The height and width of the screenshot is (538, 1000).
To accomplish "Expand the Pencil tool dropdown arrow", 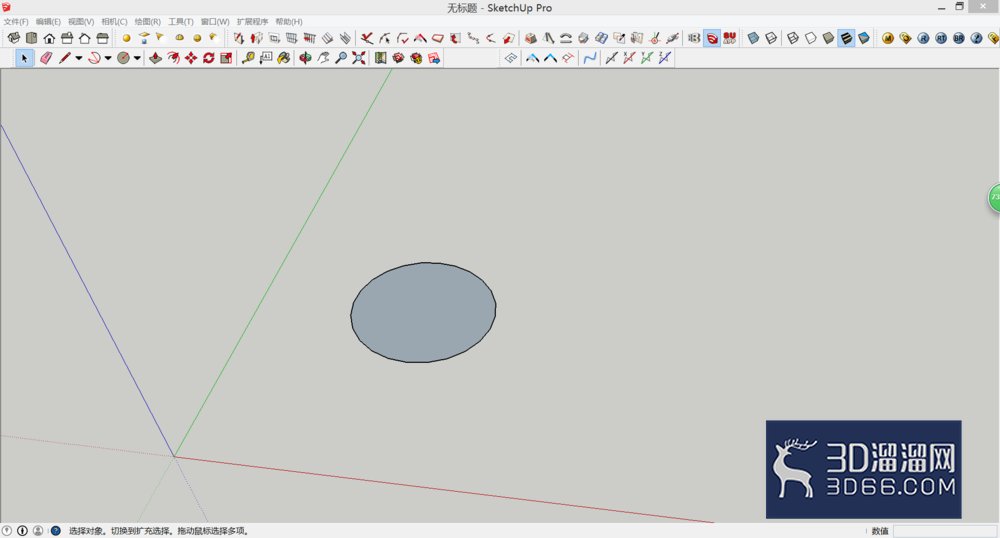I will [78, 58].
